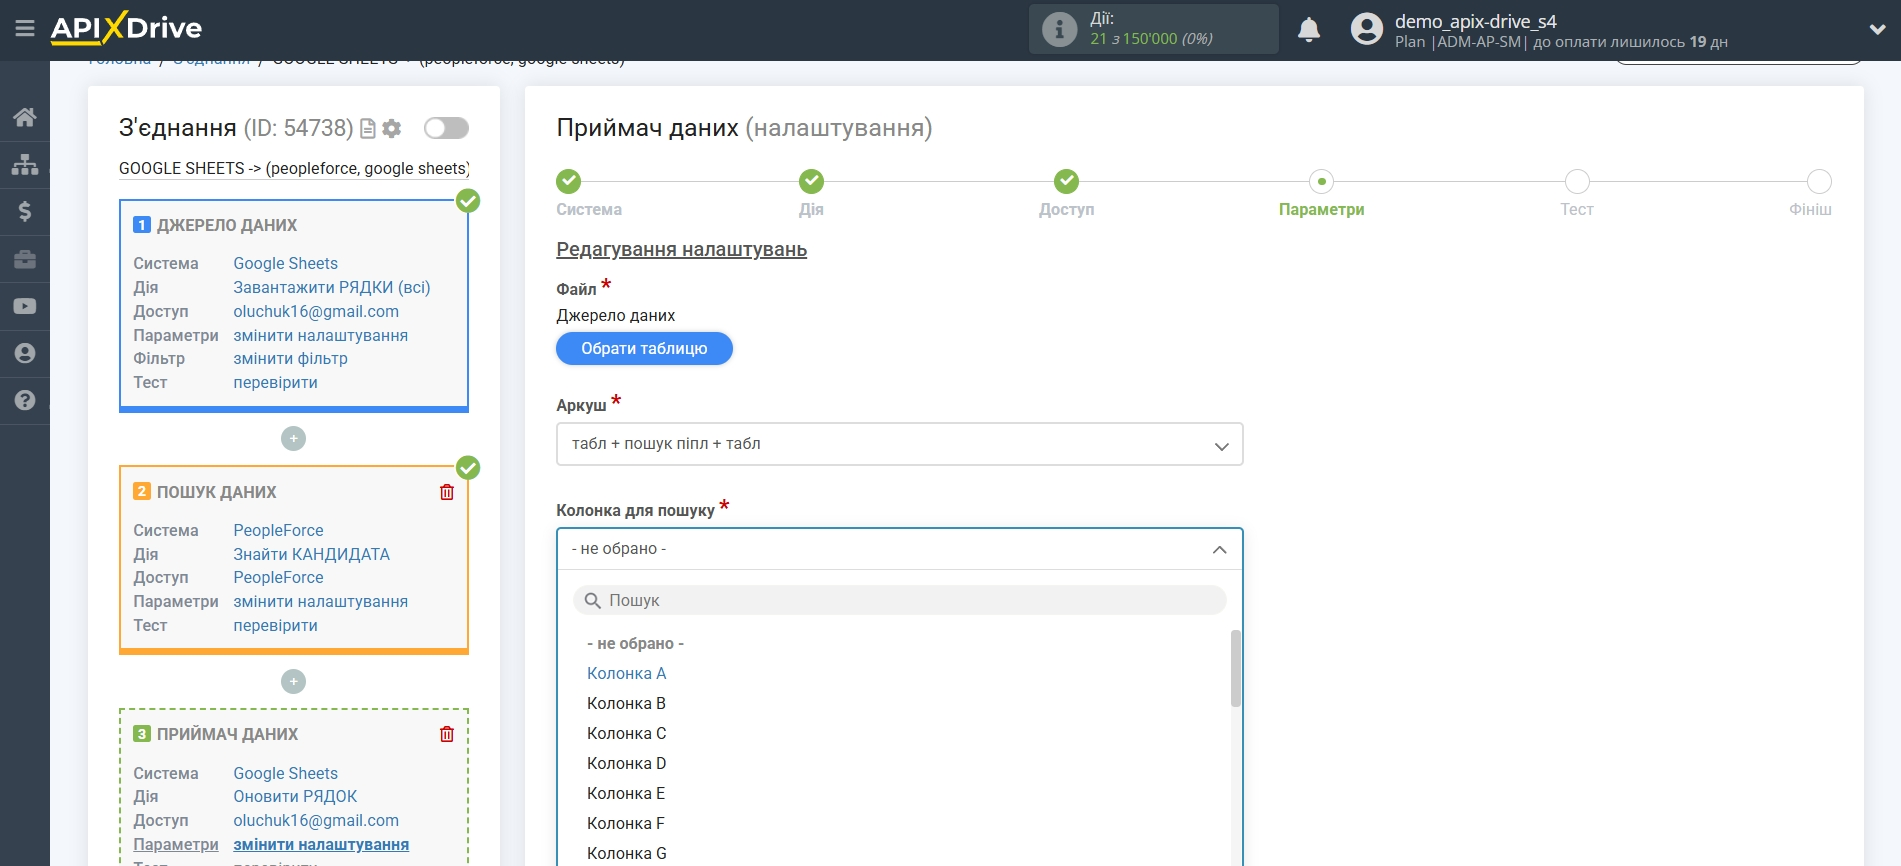Click the user avatar icon
This screenshot has height=866, width=1901.
click(1366, 29)
